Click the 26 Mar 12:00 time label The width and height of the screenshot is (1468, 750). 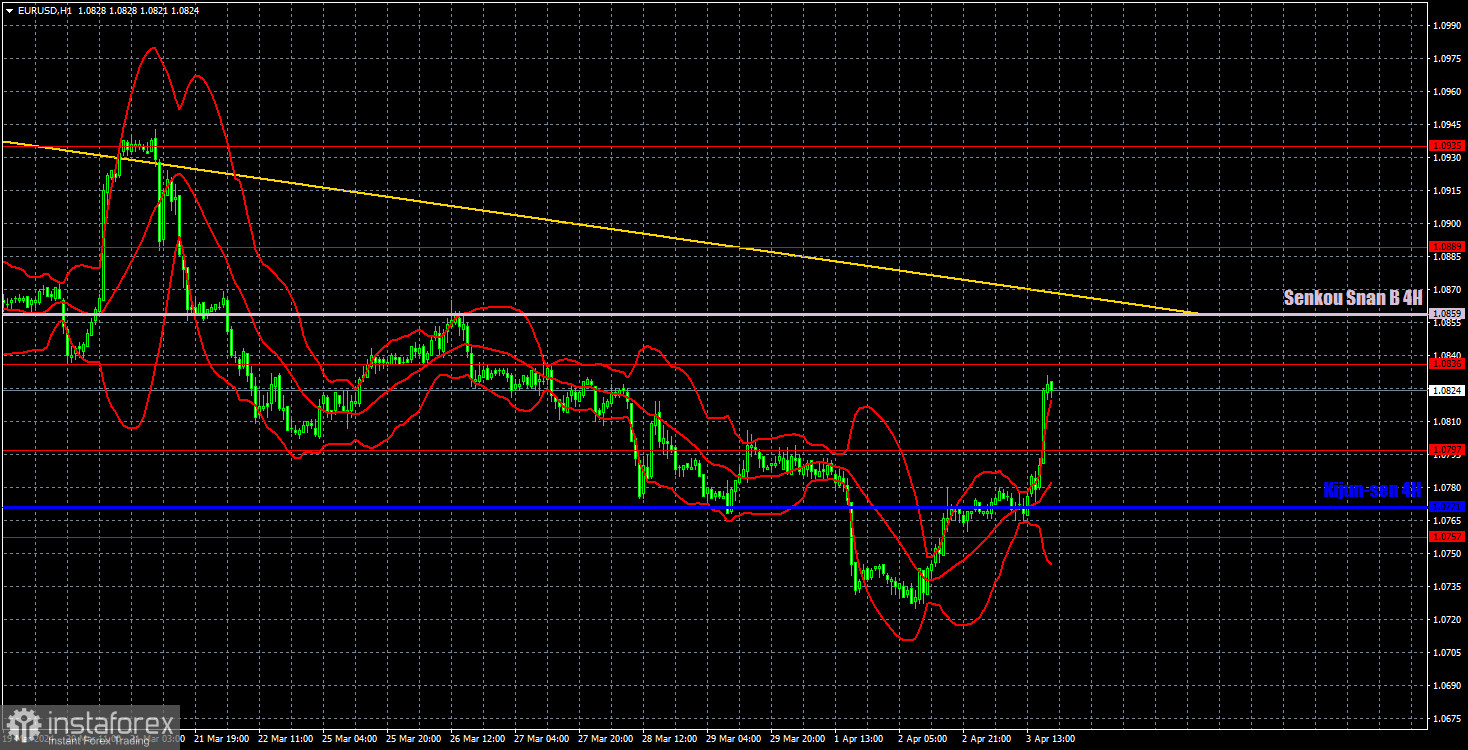477,739
